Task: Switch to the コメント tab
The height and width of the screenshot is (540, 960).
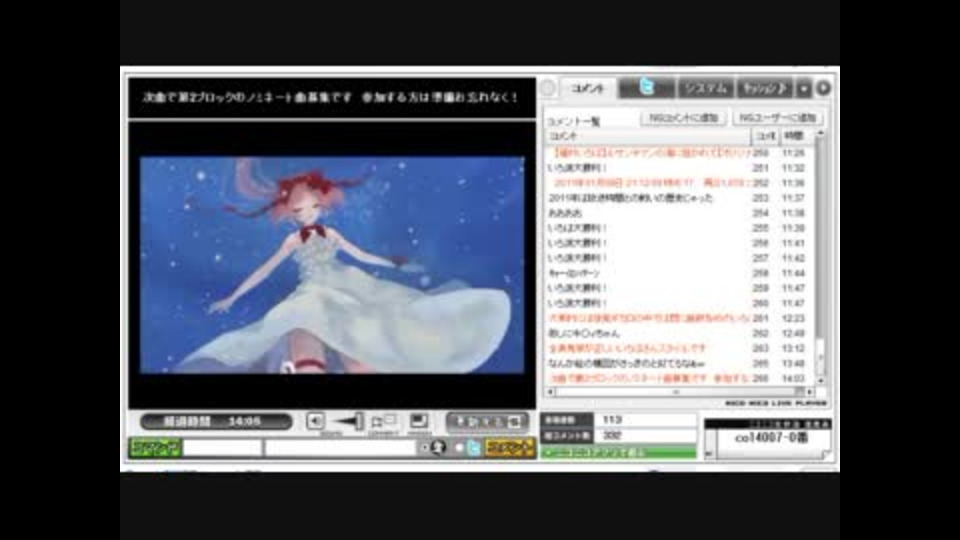Action: pos(588,89)
